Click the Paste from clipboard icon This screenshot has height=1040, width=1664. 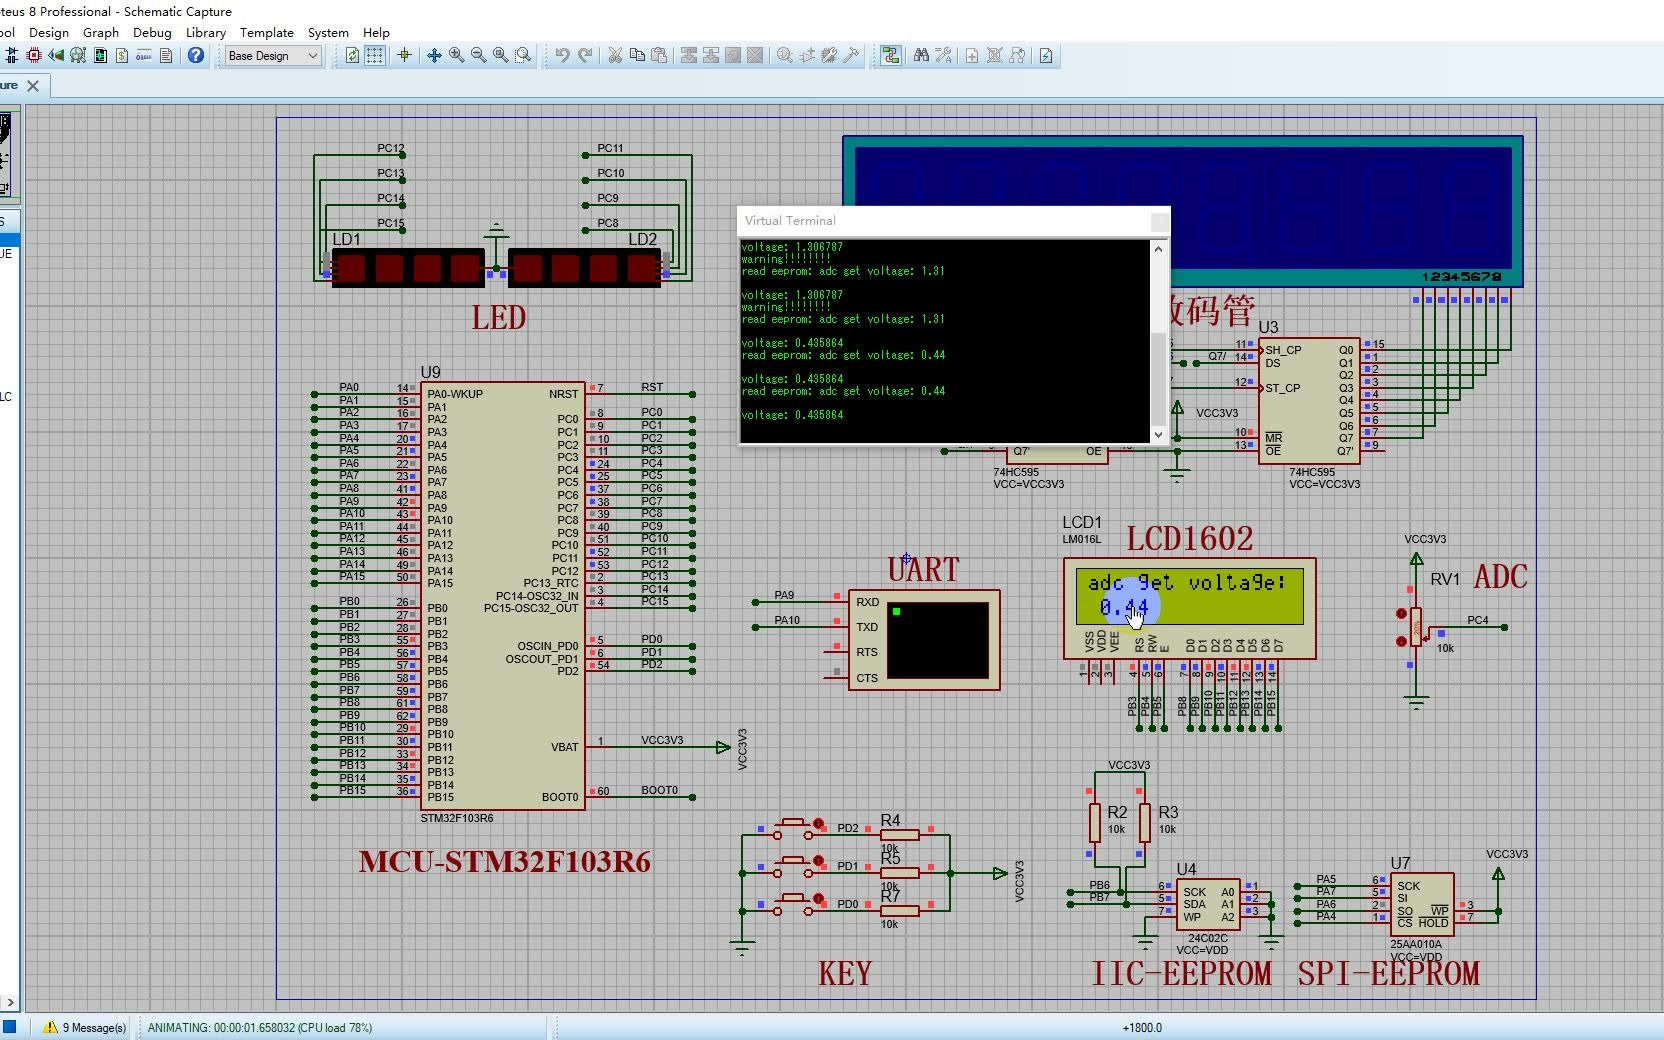[659, 56]
